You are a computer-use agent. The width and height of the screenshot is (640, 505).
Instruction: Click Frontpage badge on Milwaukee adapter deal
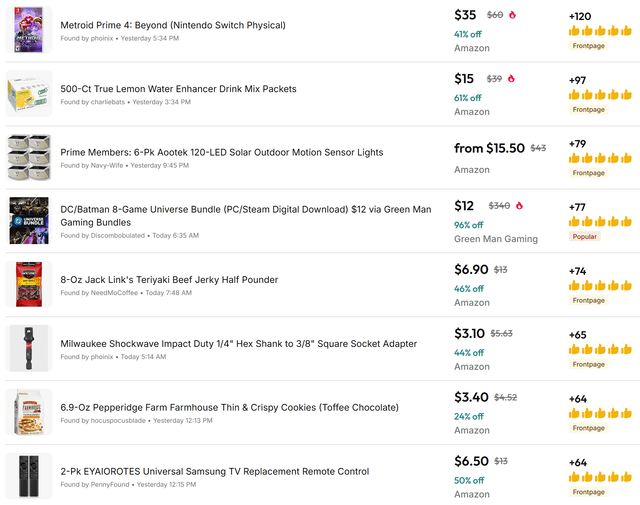(x=589, y=364)
